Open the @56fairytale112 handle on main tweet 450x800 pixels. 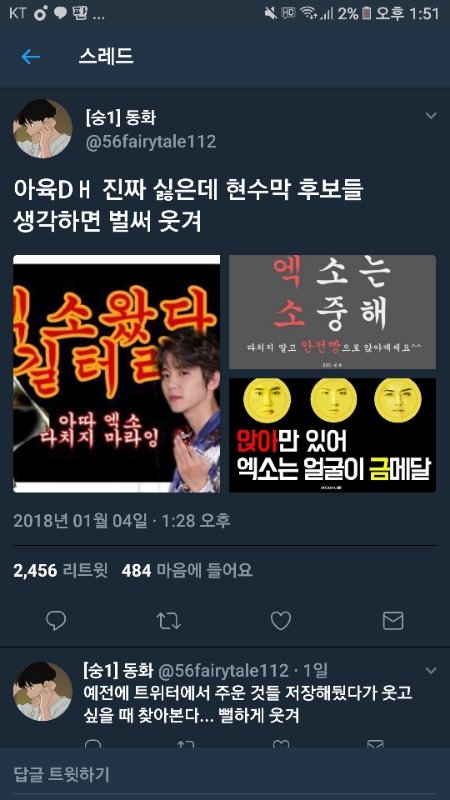(x=151, y=141)
